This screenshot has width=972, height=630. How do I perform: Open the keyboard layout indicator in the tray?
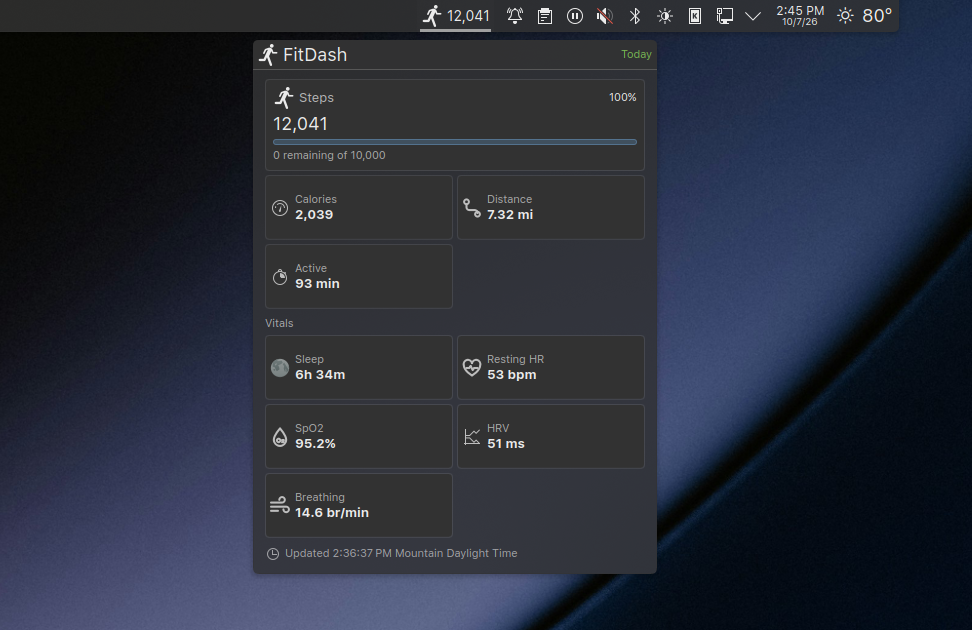click(x=695, y=16)
